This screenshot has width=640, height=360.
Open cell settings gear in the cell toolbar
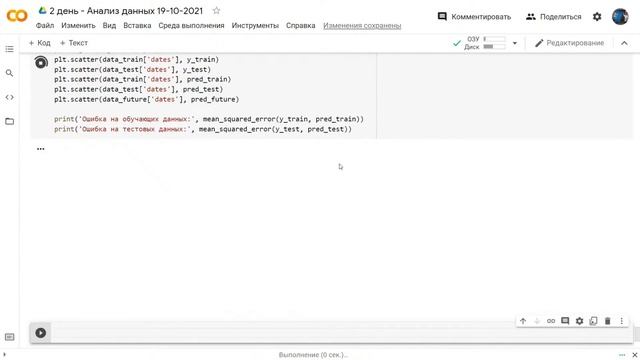[x=580, y=321]
